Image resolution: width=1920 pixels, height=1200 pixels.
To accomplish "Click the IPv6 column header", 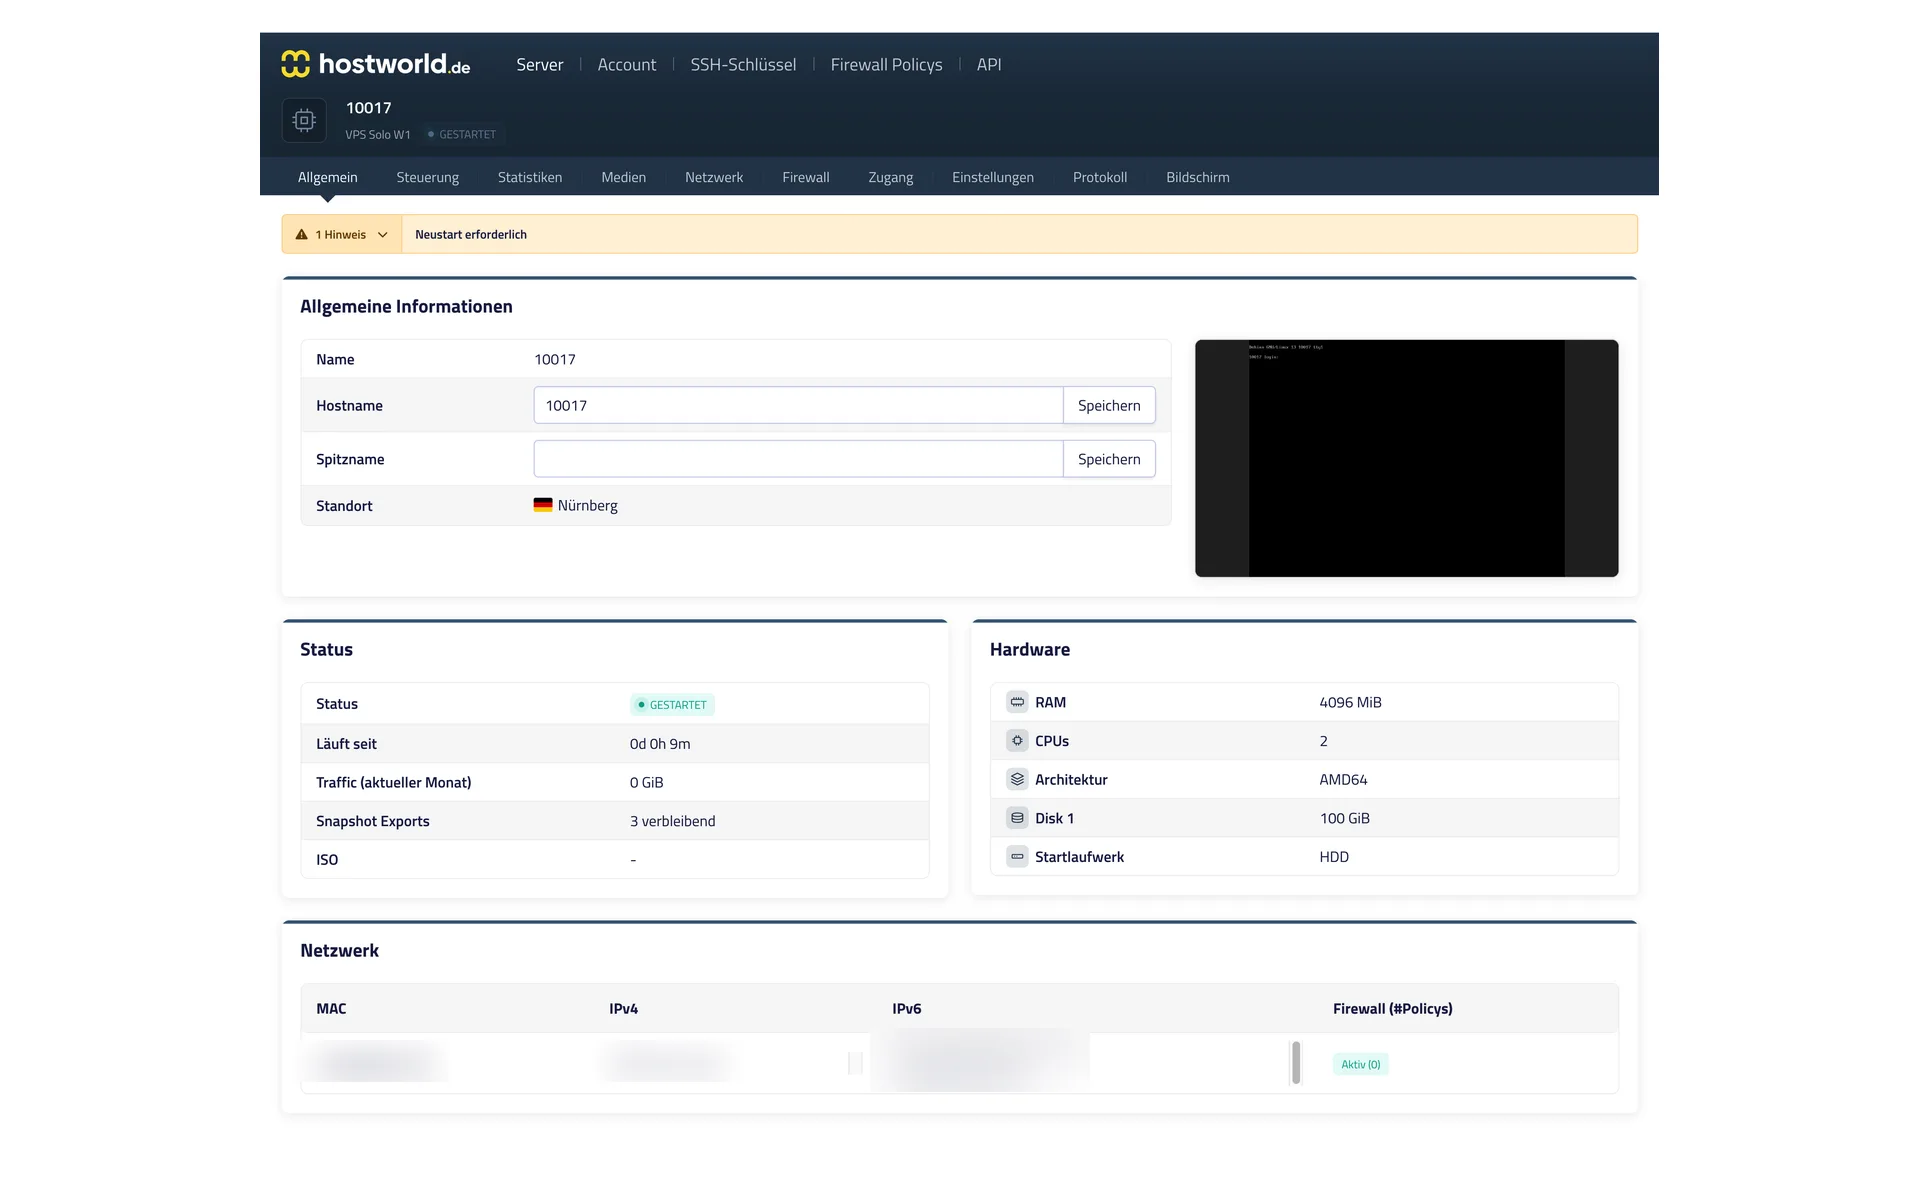I will tap(907, 1008).
